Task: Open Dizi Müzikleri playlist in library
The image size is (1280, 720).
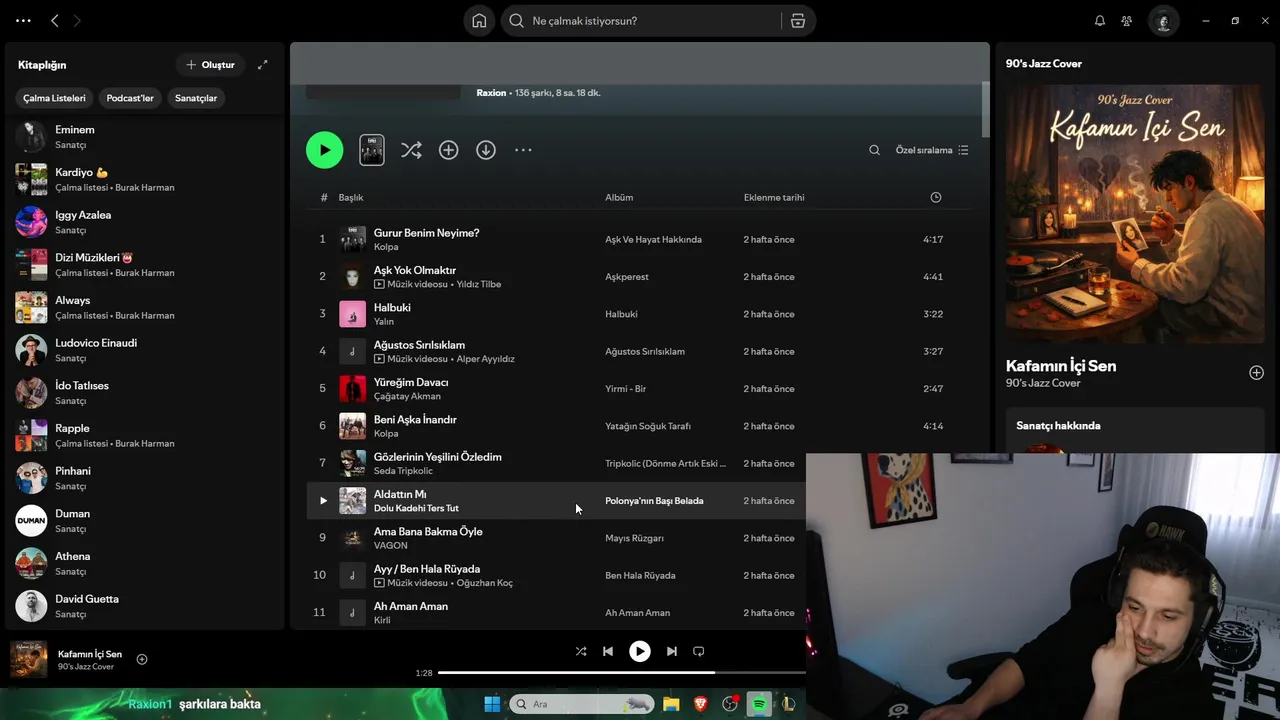Action: pyautogui.click(x=145, y=264)
